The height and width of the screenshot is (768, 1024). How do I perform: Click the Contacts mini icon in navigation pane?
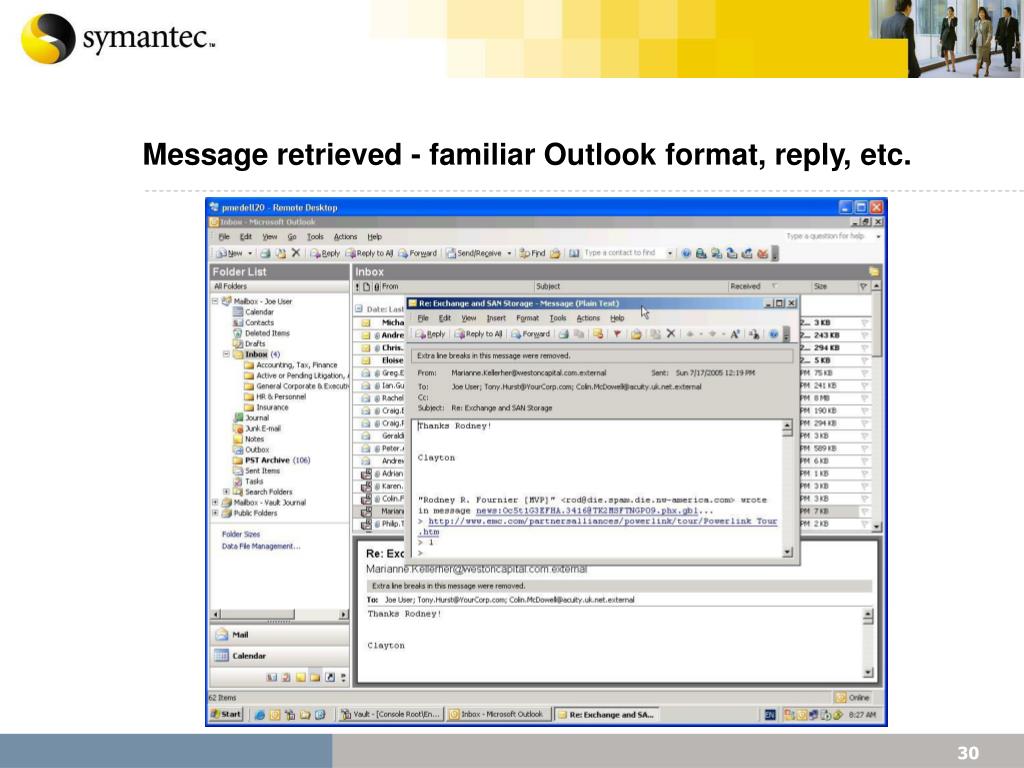[271, 677]
